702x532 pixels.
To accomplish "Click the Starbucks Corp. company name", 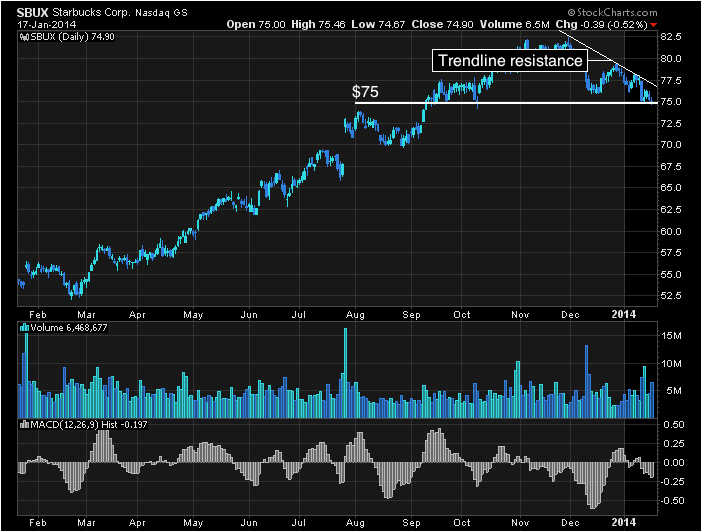I will pos(91,13).
